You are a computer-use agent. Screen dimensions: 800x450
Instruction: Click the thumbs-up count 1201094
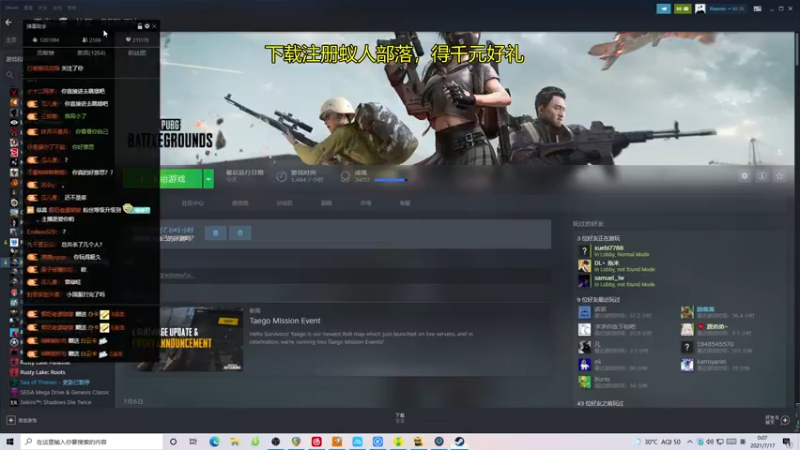pyautogui.click(x=46, y=40)
